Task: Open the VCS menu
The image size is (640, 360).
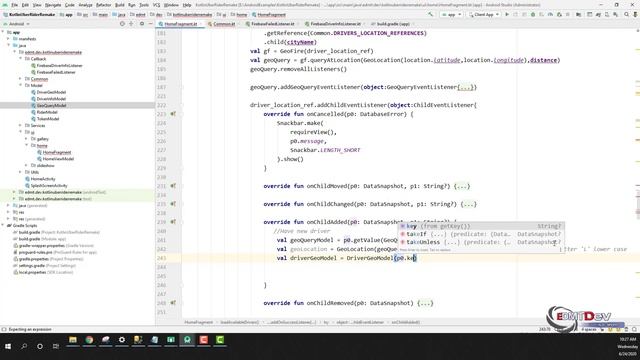Action: (156, 5)
